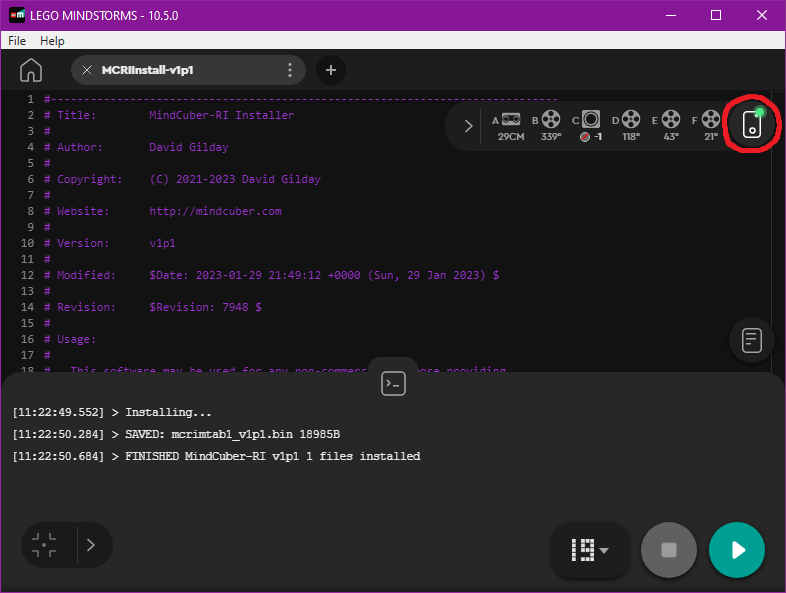Open the MCRIInstall-v1p1 tab options menu

[x=290, y=70]
